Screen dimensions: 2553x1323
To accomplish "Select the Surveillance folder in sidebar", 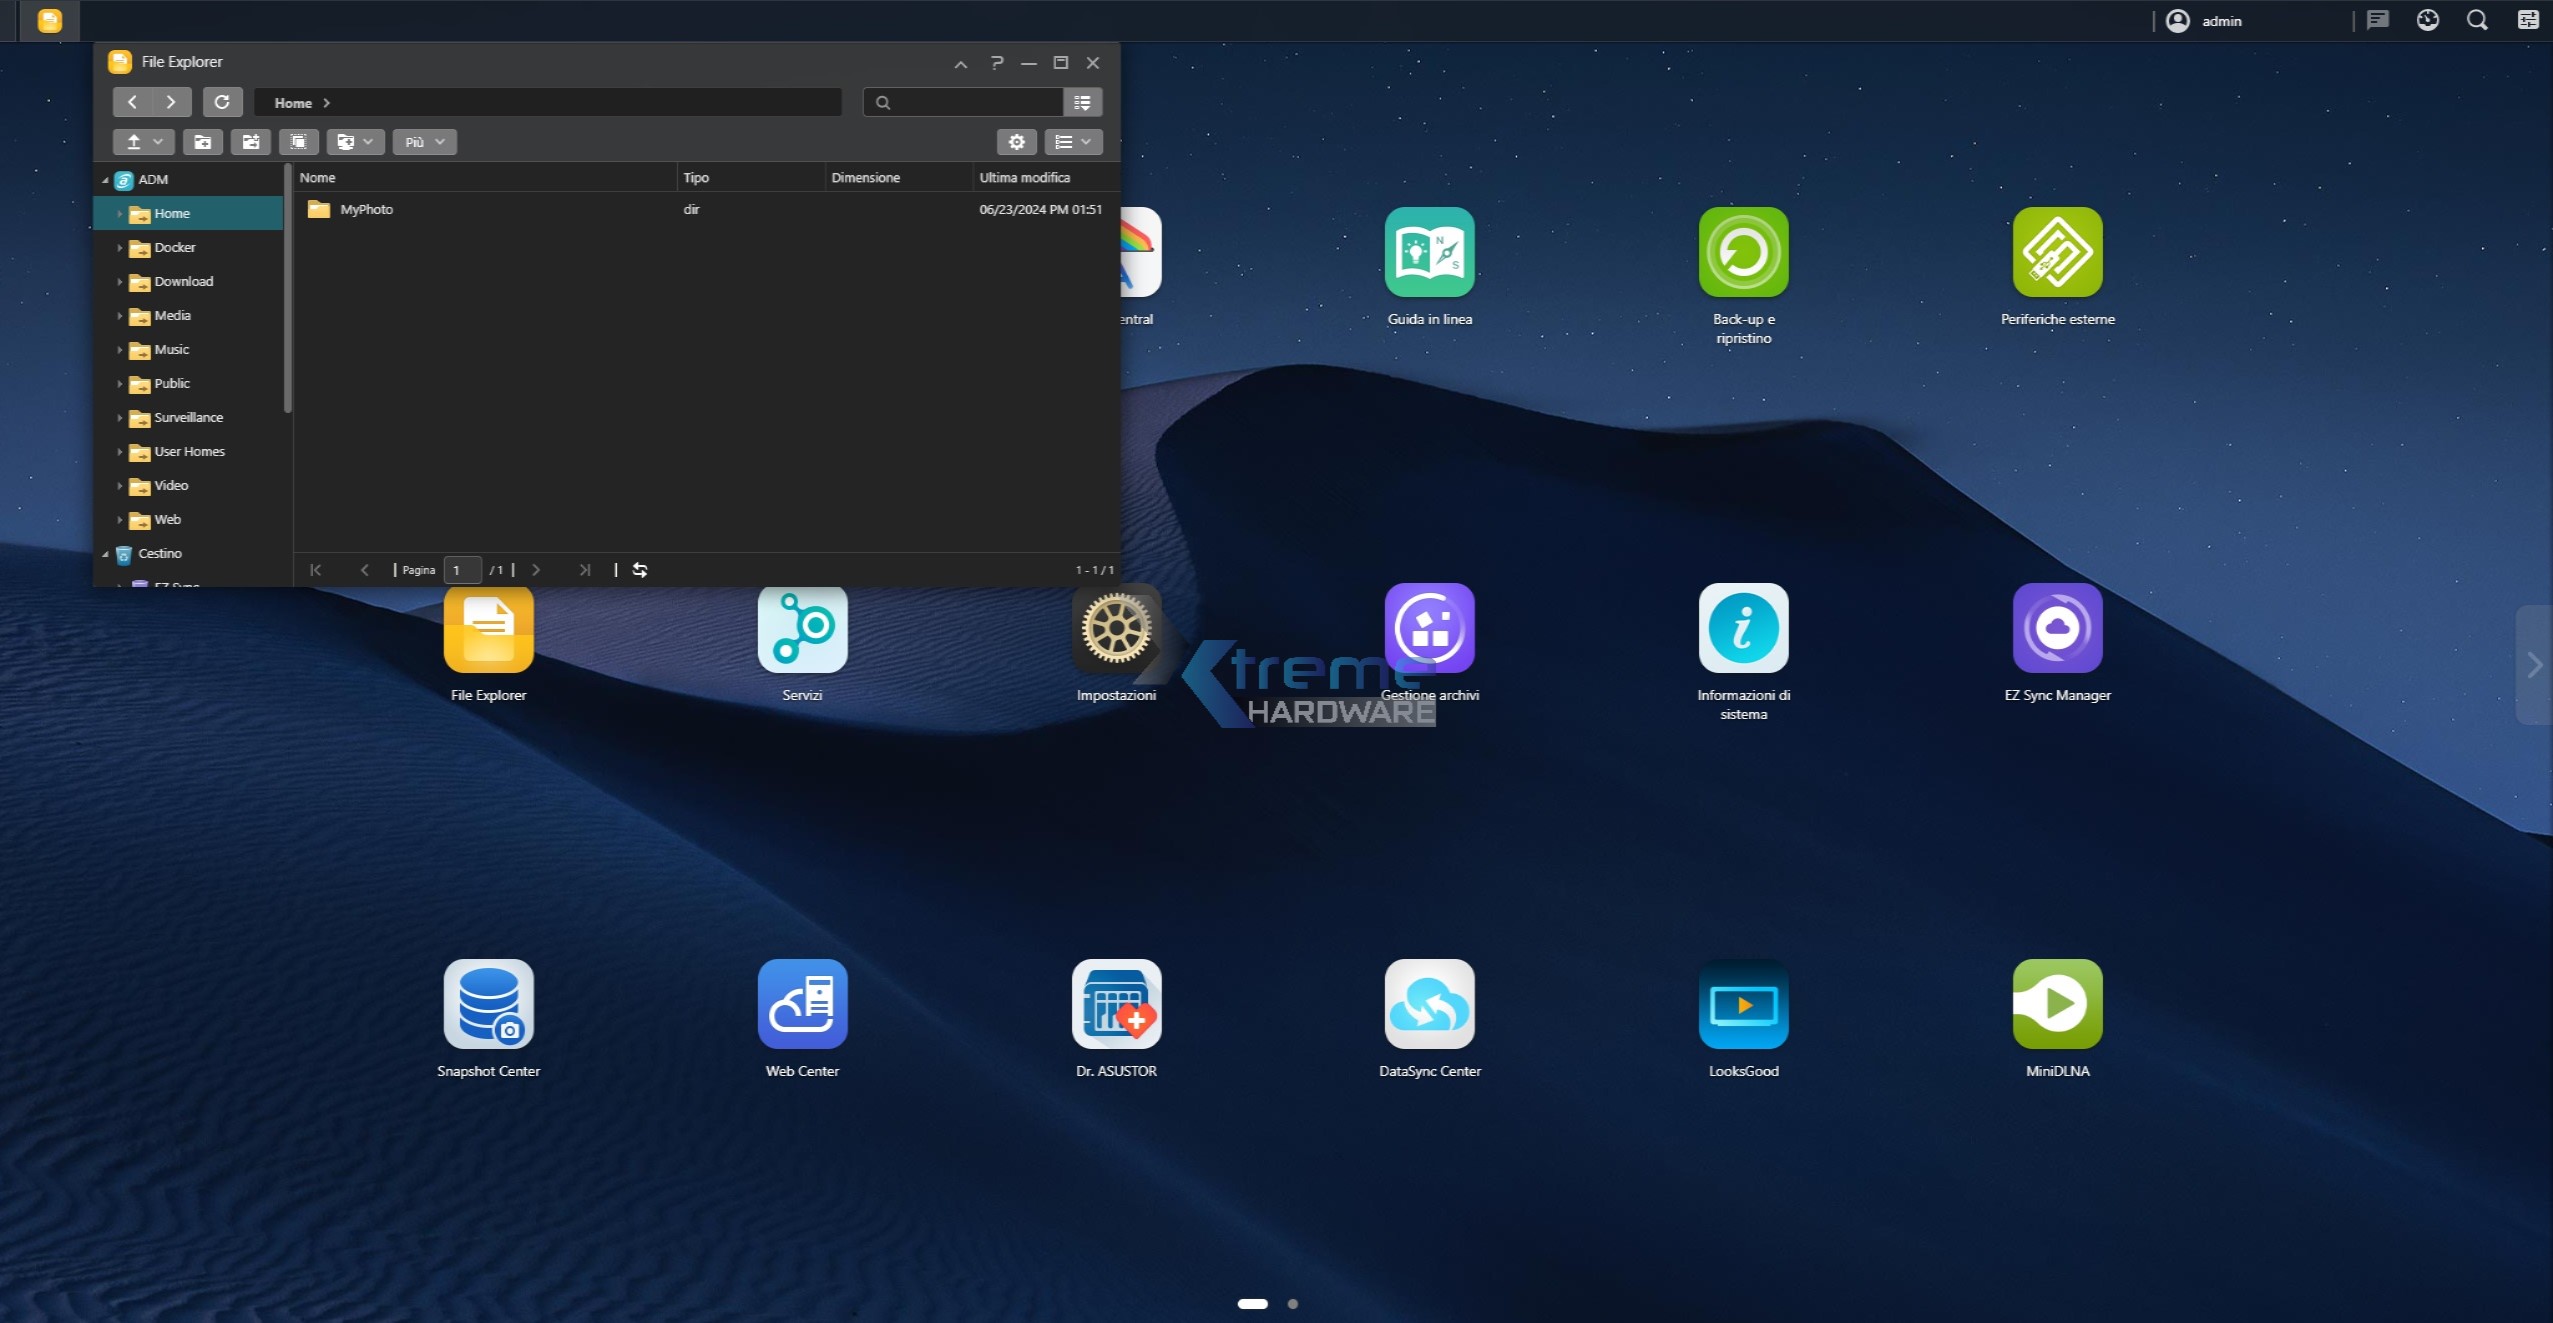I will click(188, 418).
